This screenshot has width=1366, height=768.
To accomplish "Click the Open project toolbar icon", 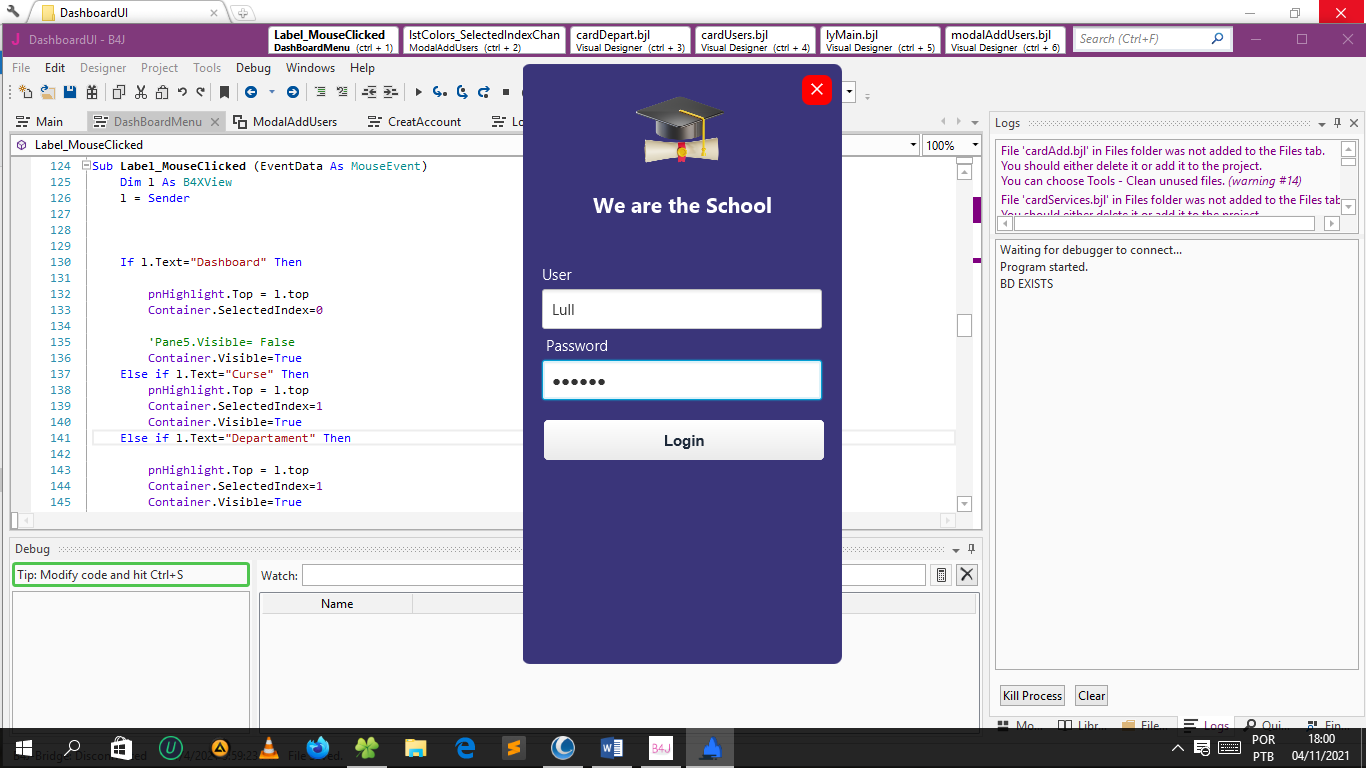I will tap(48, 92).
